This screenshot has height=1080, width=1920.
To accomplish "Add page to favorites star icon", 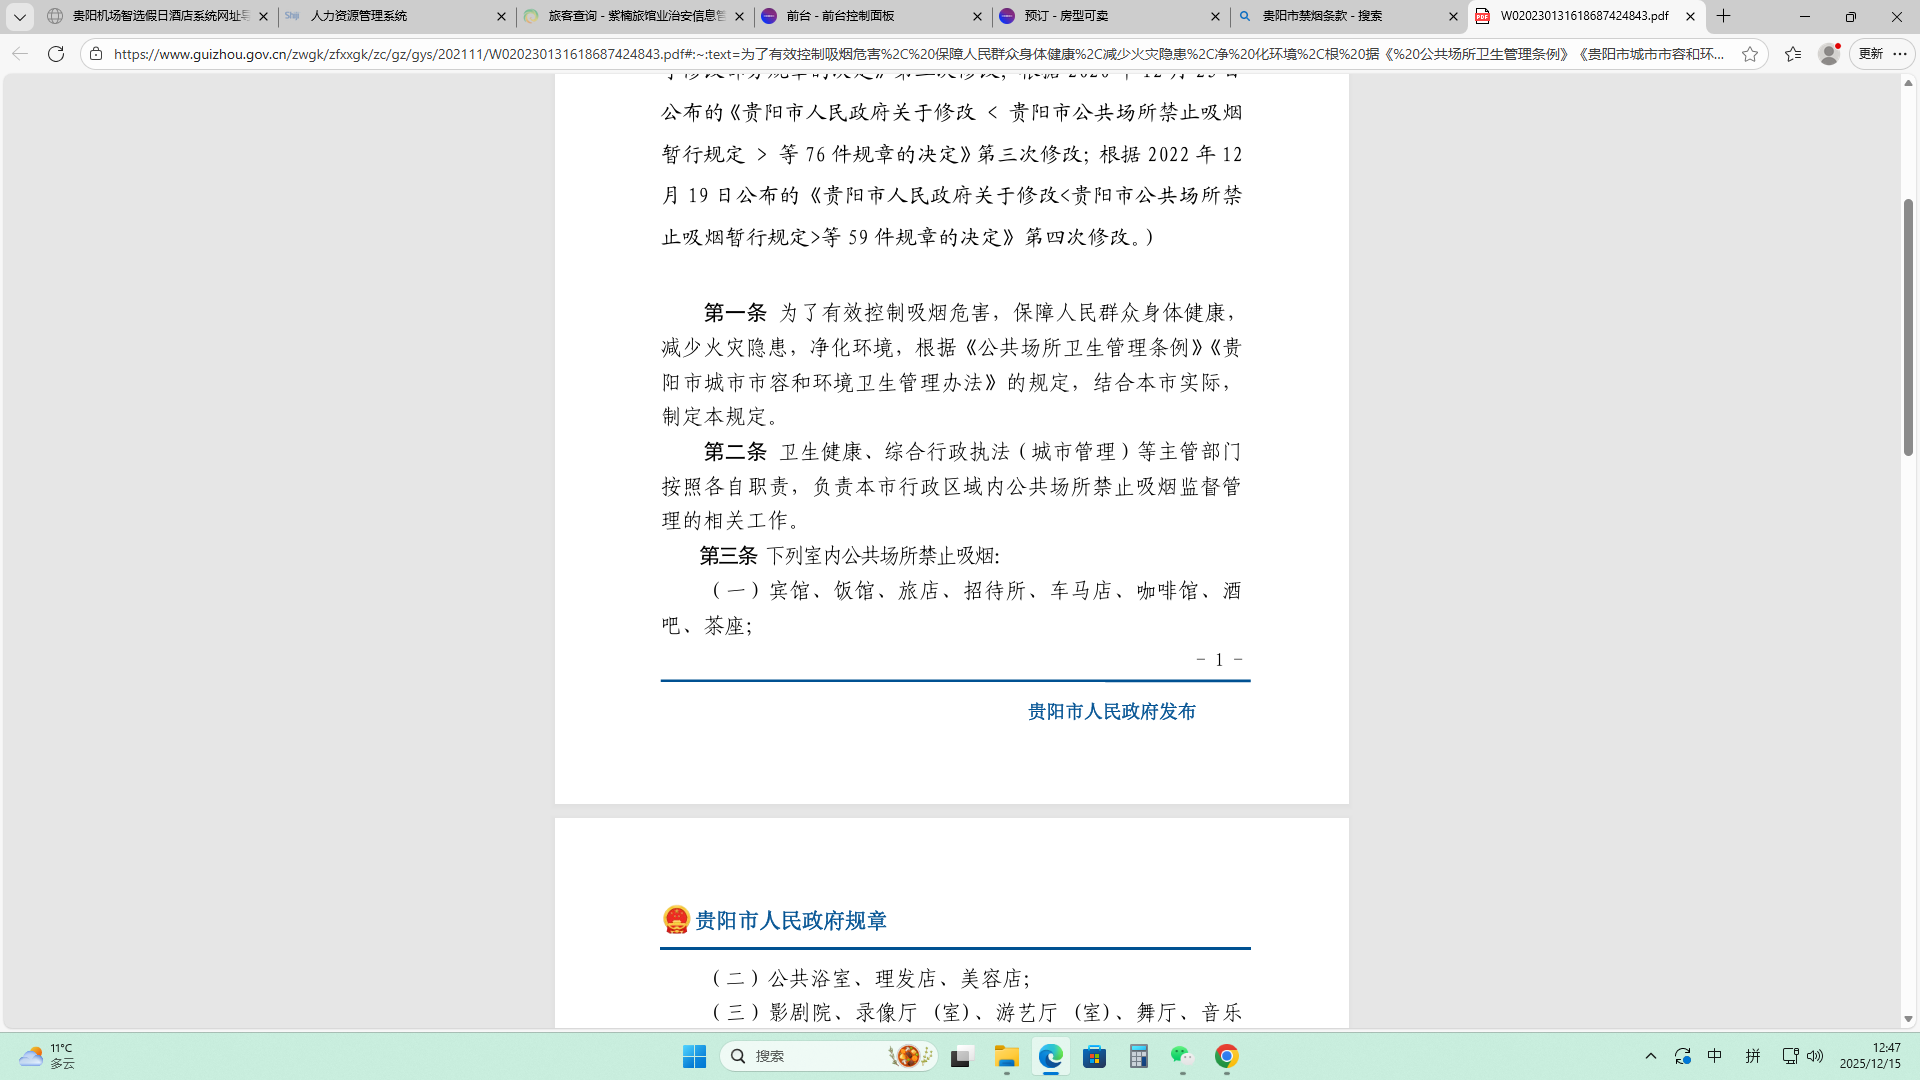I will coord(1750,54).
